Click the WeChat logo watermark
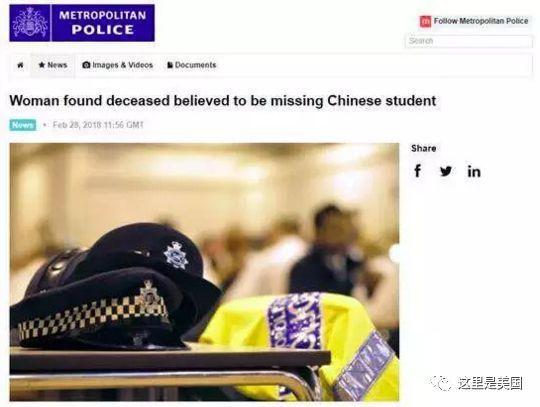540x407 pixels. [x=442, y=383]
